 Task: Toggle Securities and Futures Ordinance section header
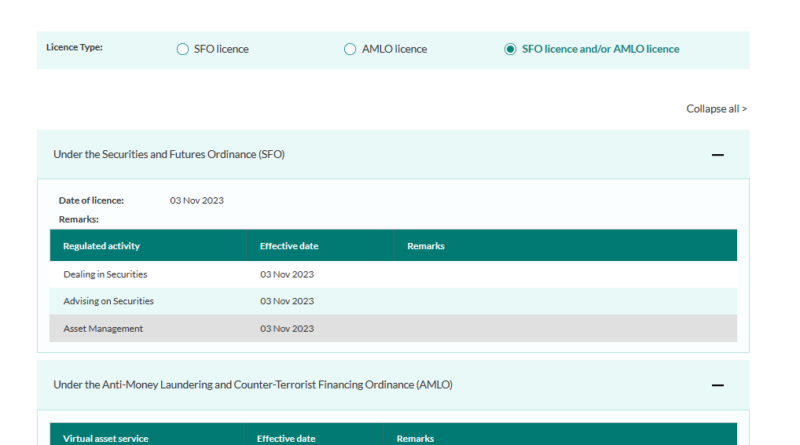coord(169,154)
